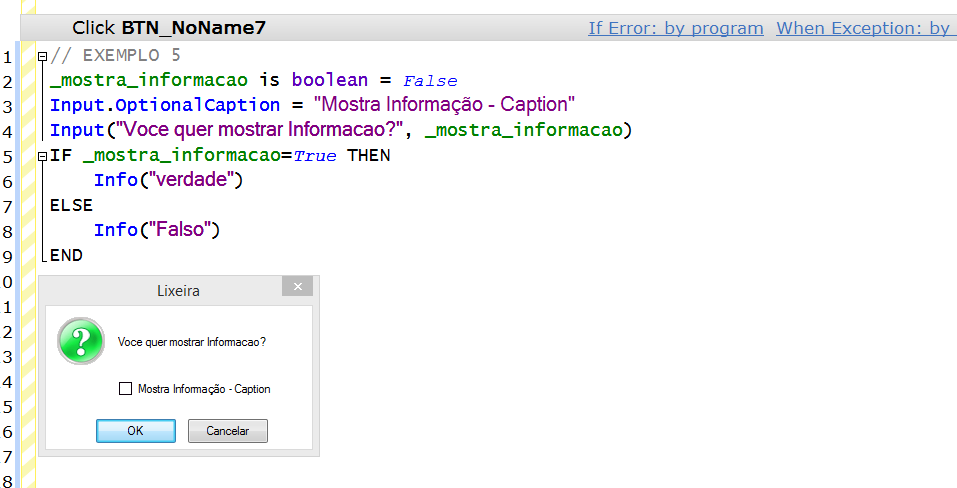The width and height of the screenshot is (957, 488).
Task: Click the END keyword in code
Action: [66, 255]
